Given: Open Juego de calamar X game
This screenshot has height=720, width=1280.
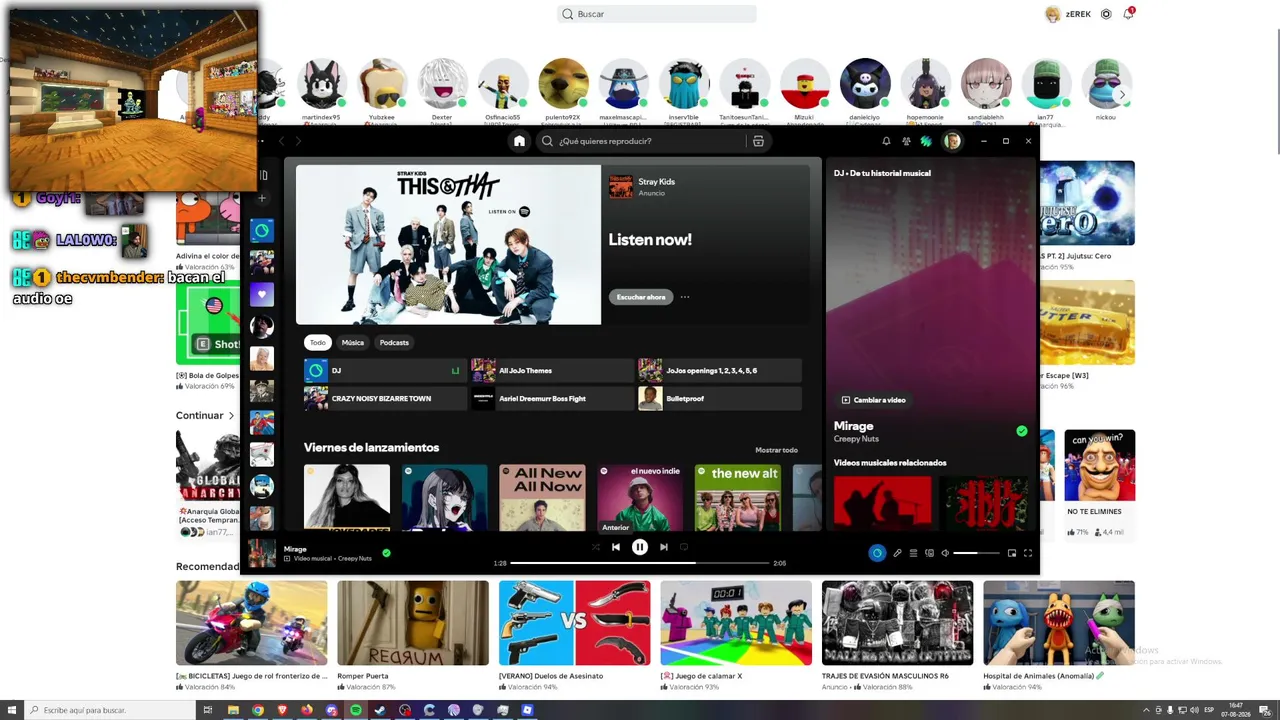Looking at the screenshot, I should pos(736,623).
